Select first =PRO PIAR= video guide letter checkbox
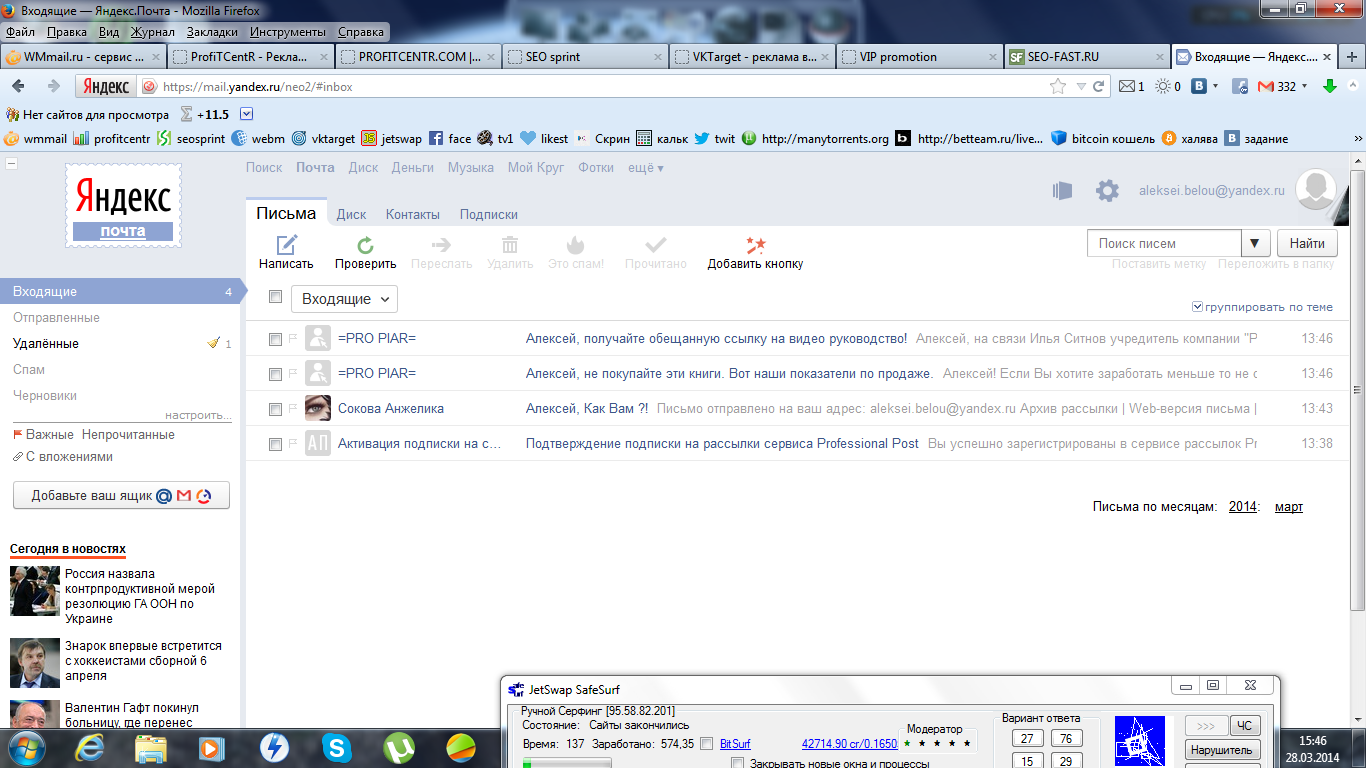The height and width of the screenshot is (768, 1366). [x=276, y=339]
